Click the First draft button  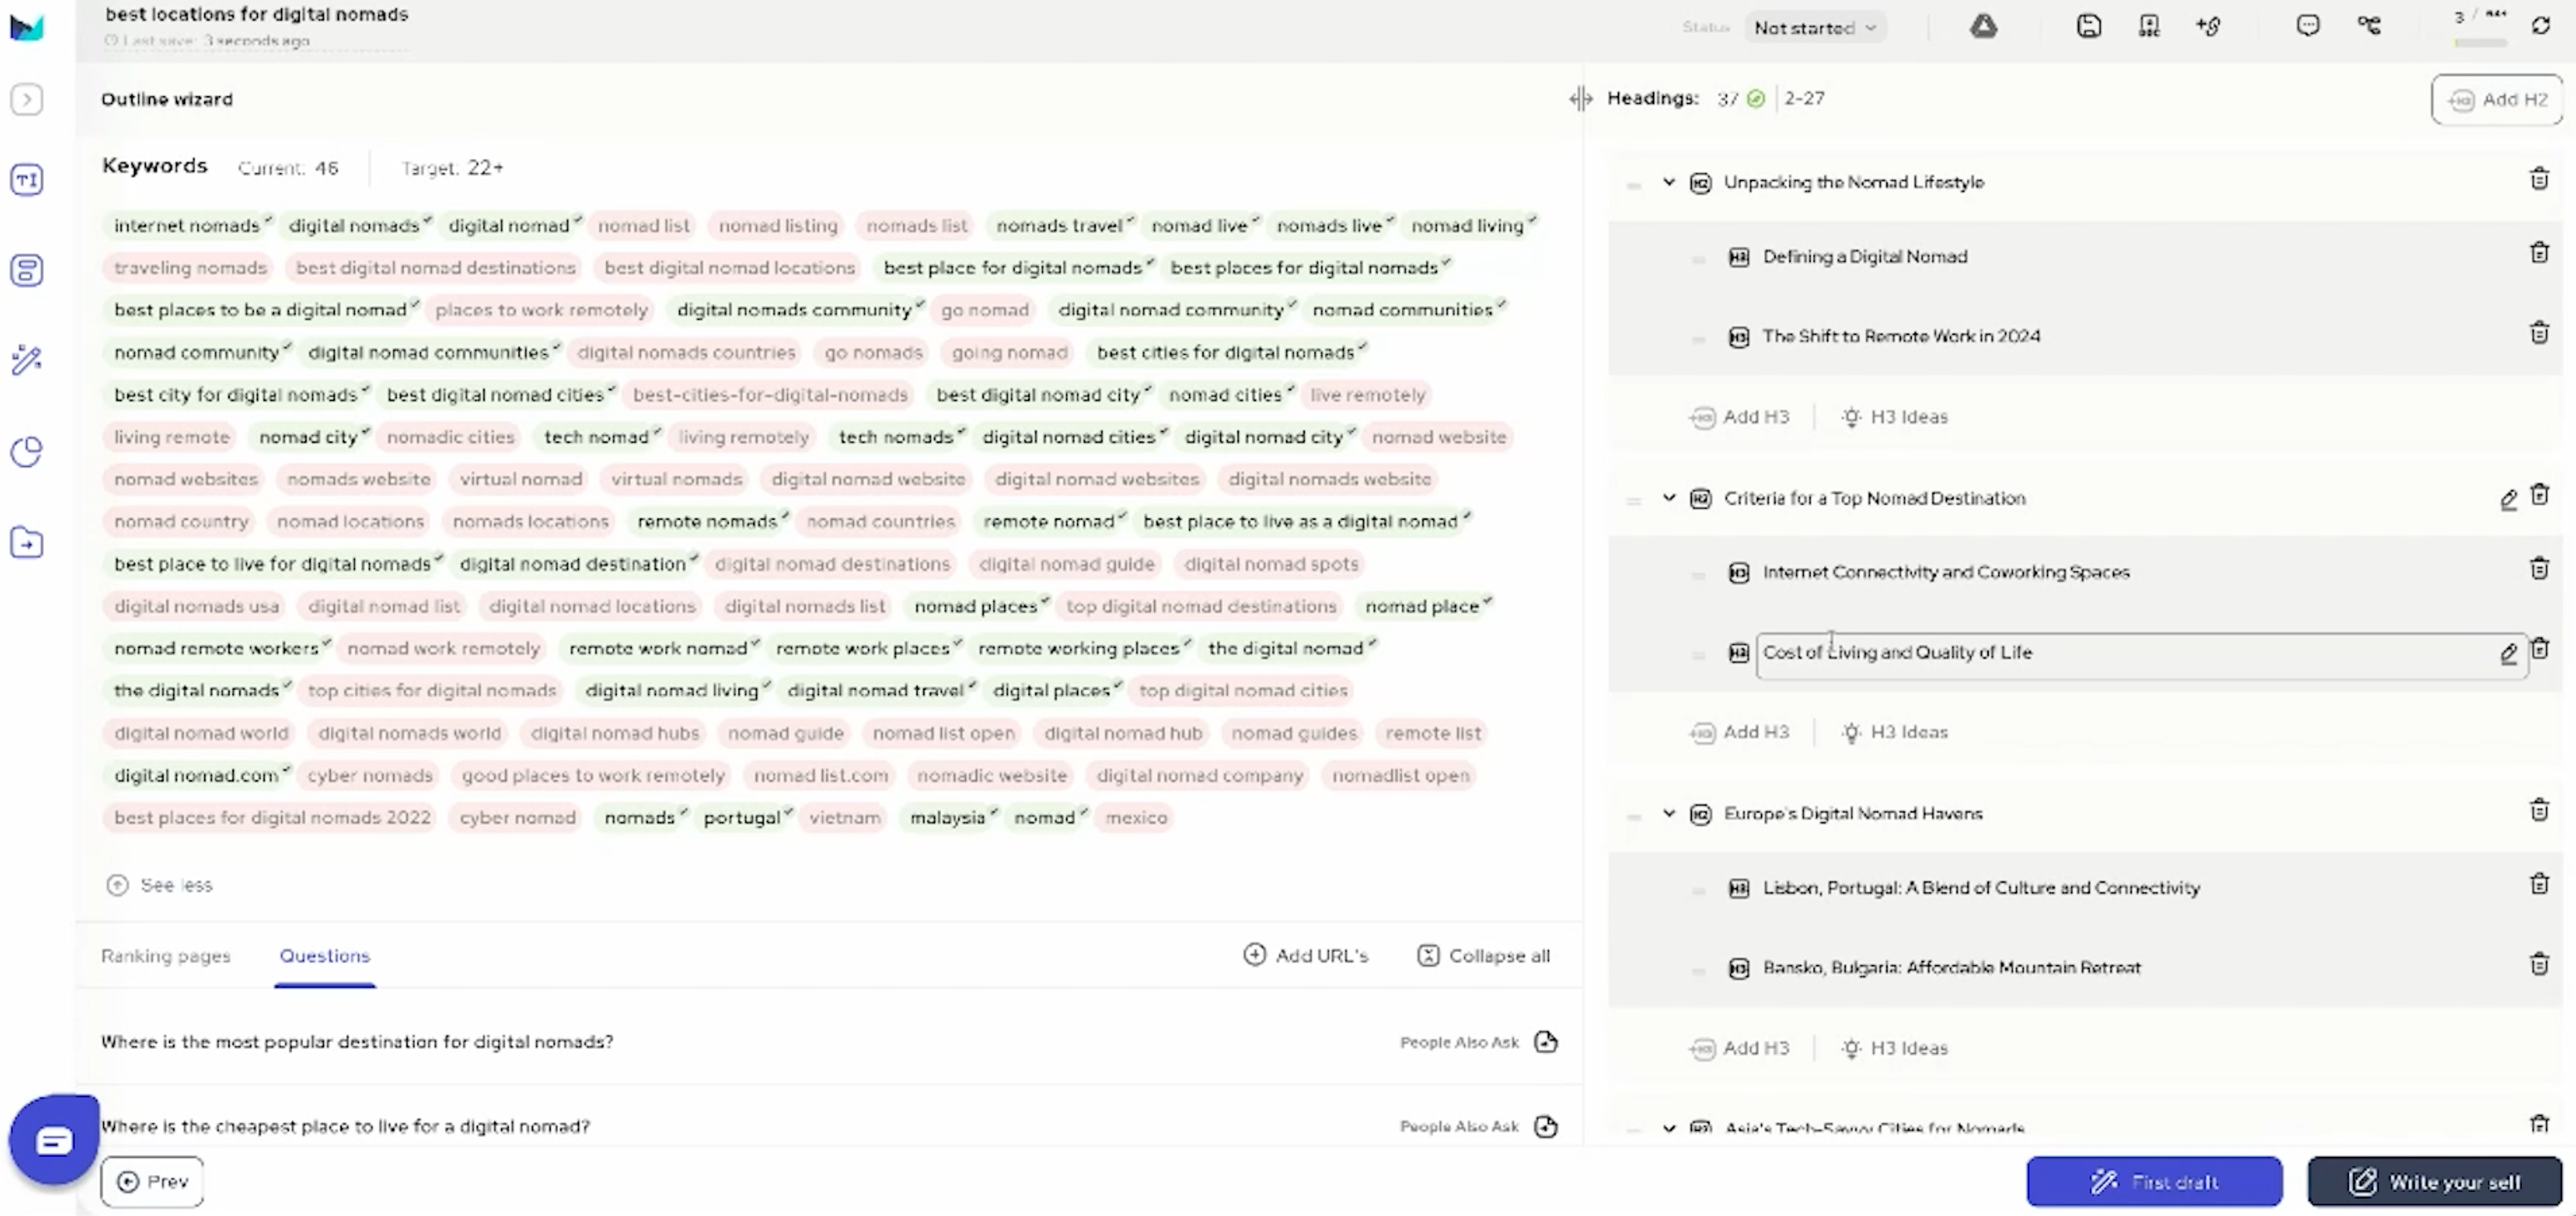pos(2154,1182)
